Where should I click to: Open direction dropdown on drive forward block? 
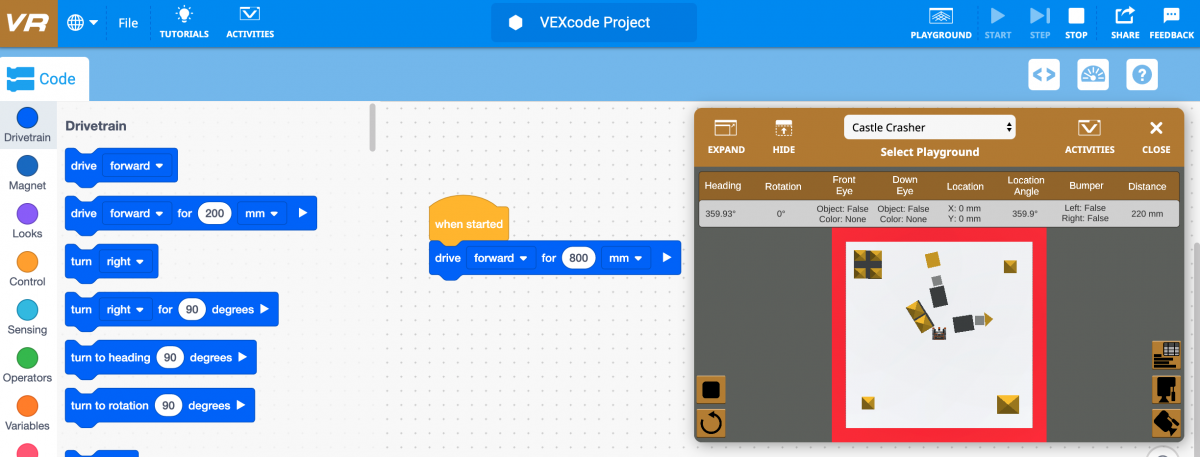pos(136,165)
